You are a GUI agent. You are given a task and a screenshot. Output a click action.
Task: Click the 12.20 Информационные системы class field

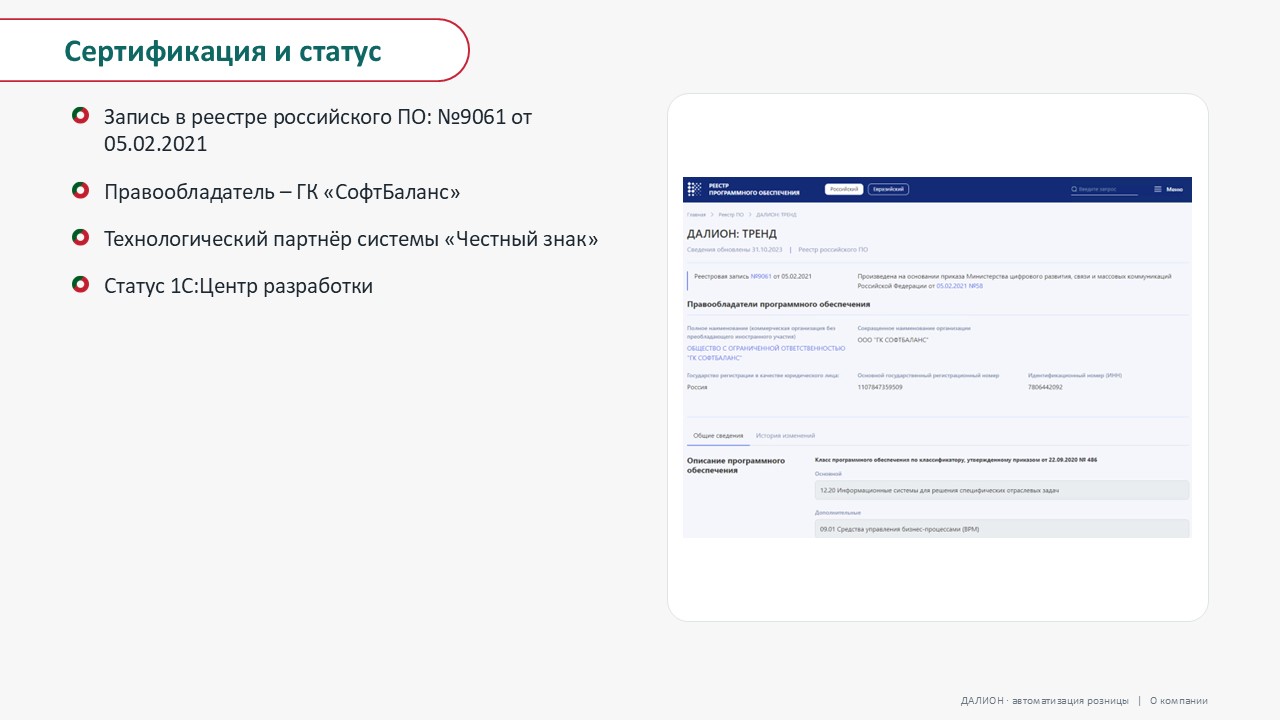pyautogui.click(x=1002, y=490)
